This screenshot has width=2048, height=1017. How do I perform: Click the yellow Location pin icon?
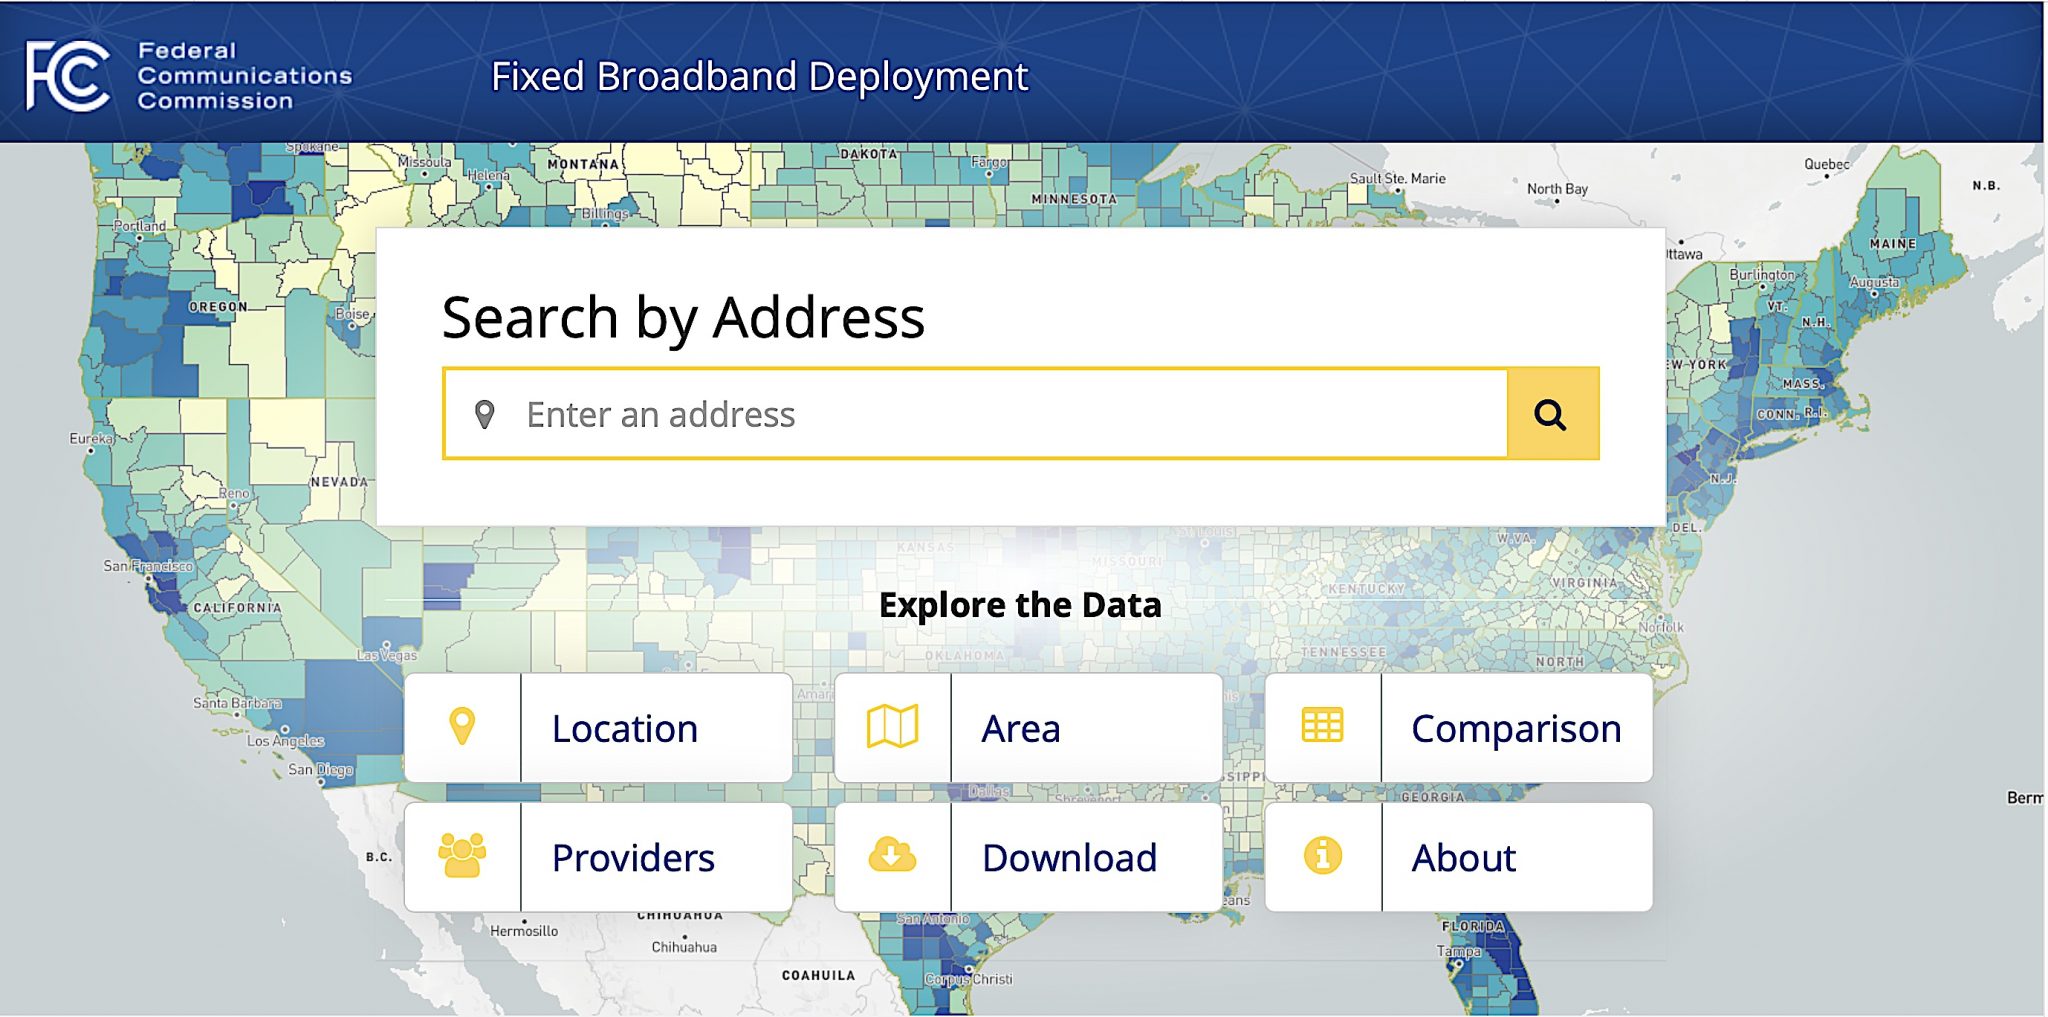click(x=462, y=727)
